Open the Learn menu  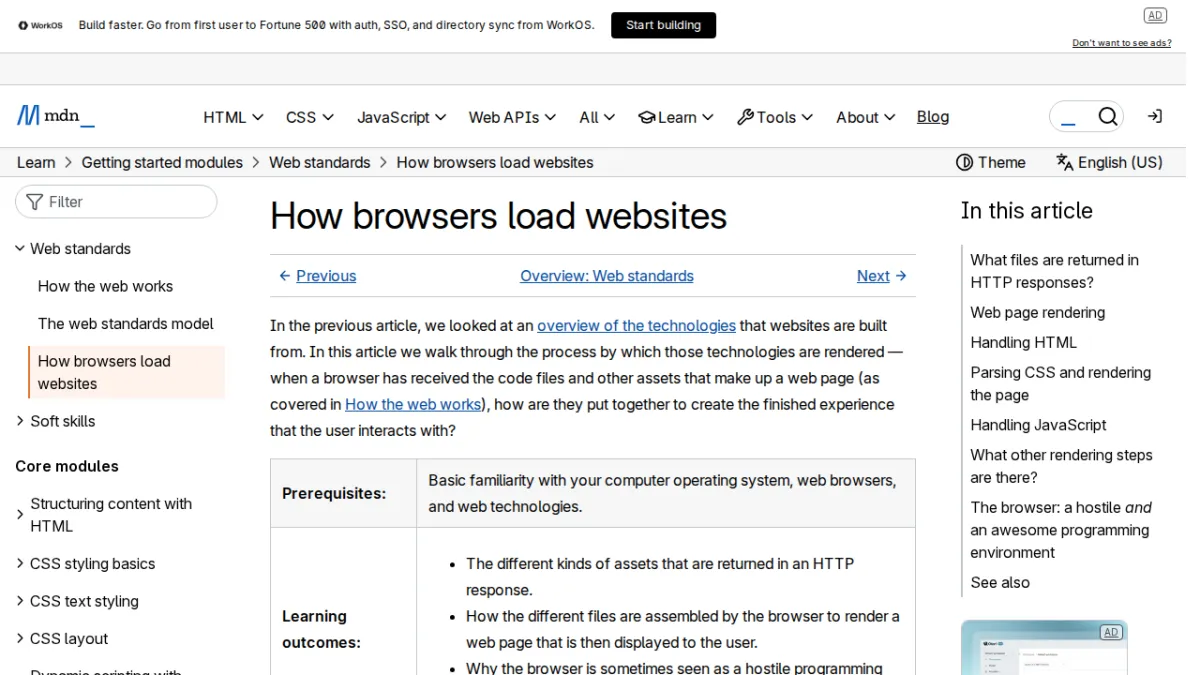[x=676, y=117]
